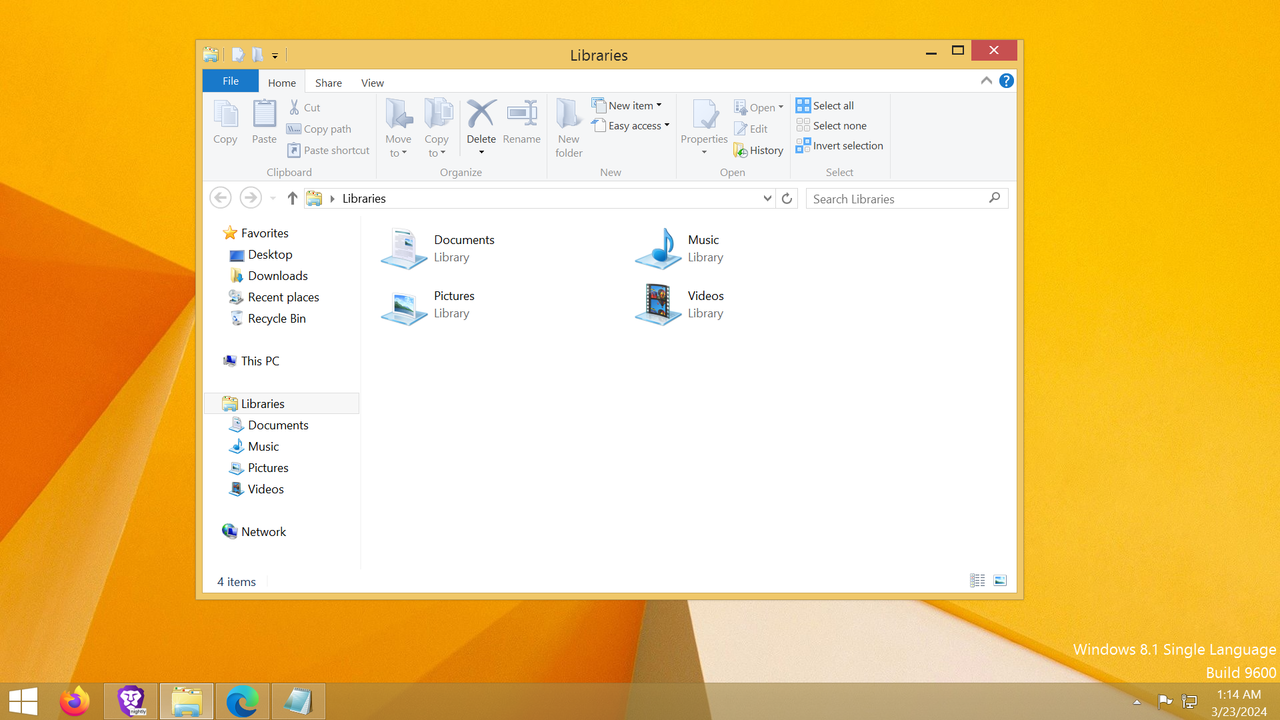Screen dimensions: 1280x720
Task: Open Recent locations dropdown arrow
Action: click(273, 198)
